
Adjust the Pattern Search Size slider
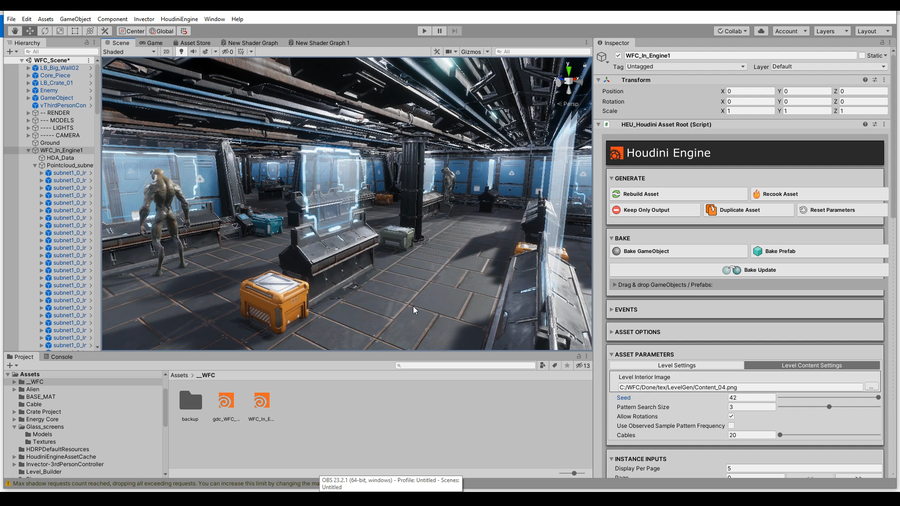click(x=828, y=407)
